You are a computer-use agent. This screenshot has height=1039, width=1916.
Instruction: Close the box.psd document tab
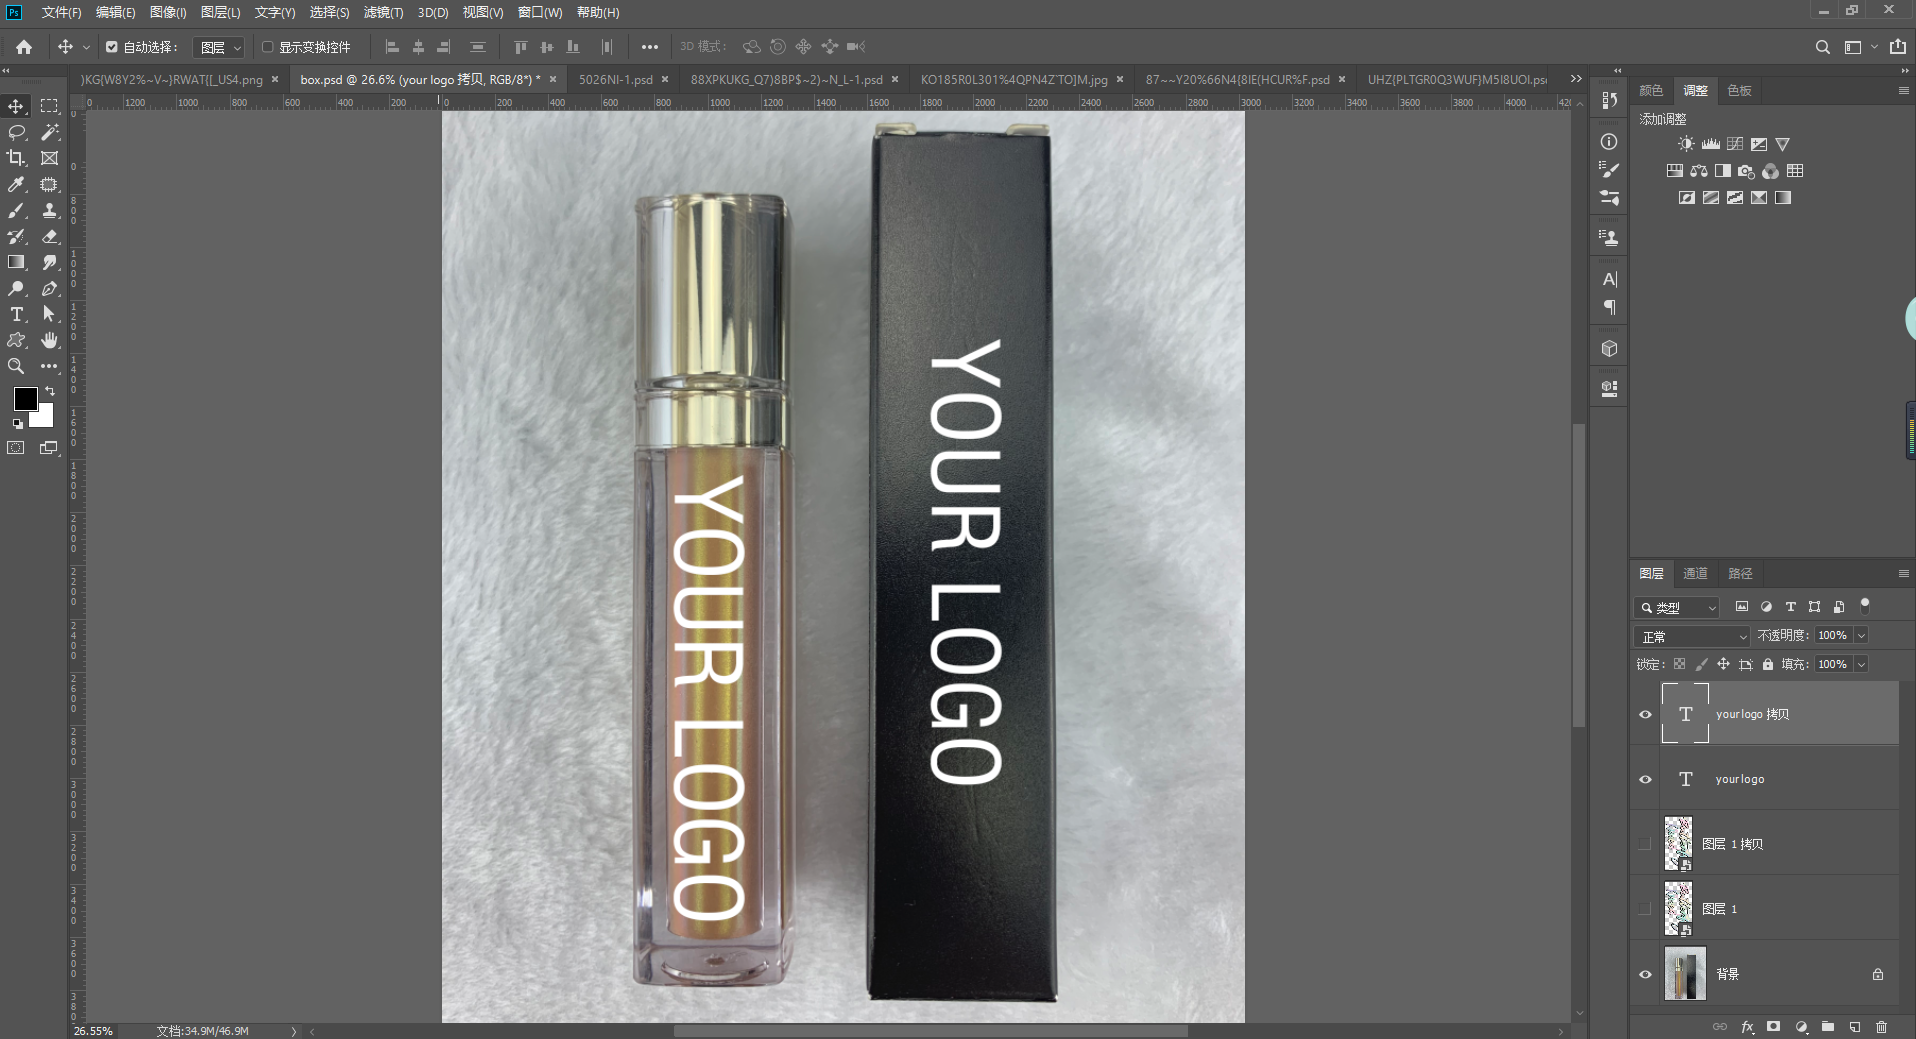(553, 79)
